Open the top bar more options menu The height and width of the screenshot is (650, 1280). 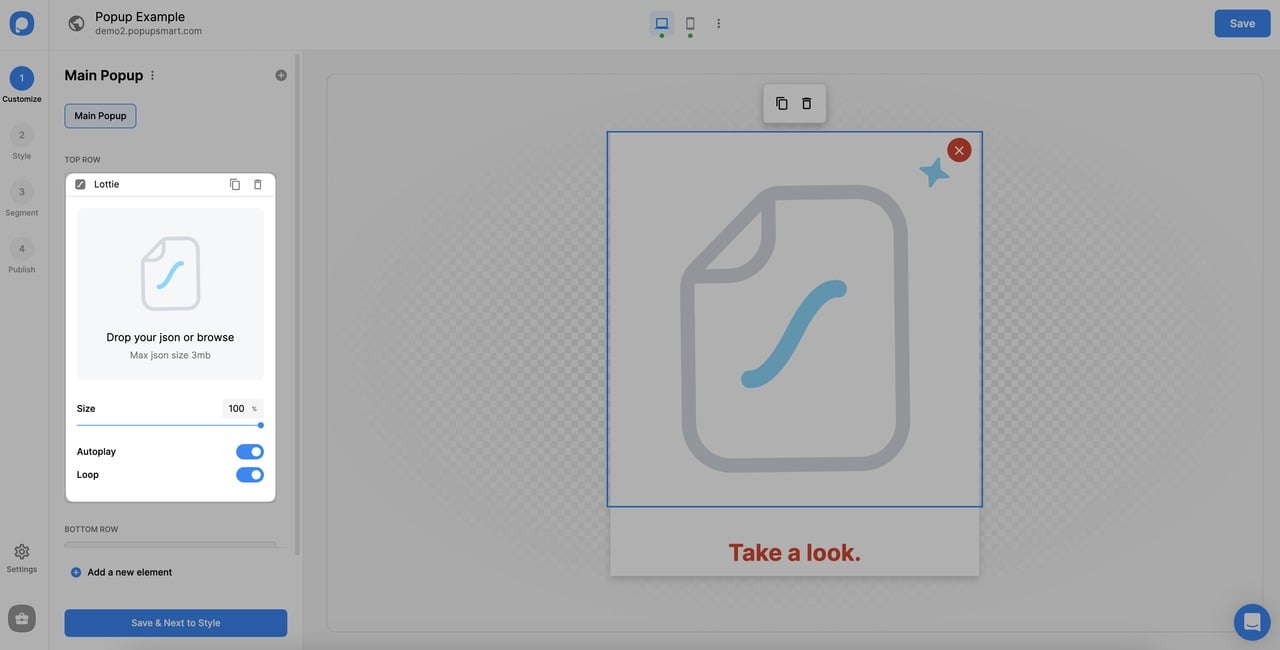(718, 23)
